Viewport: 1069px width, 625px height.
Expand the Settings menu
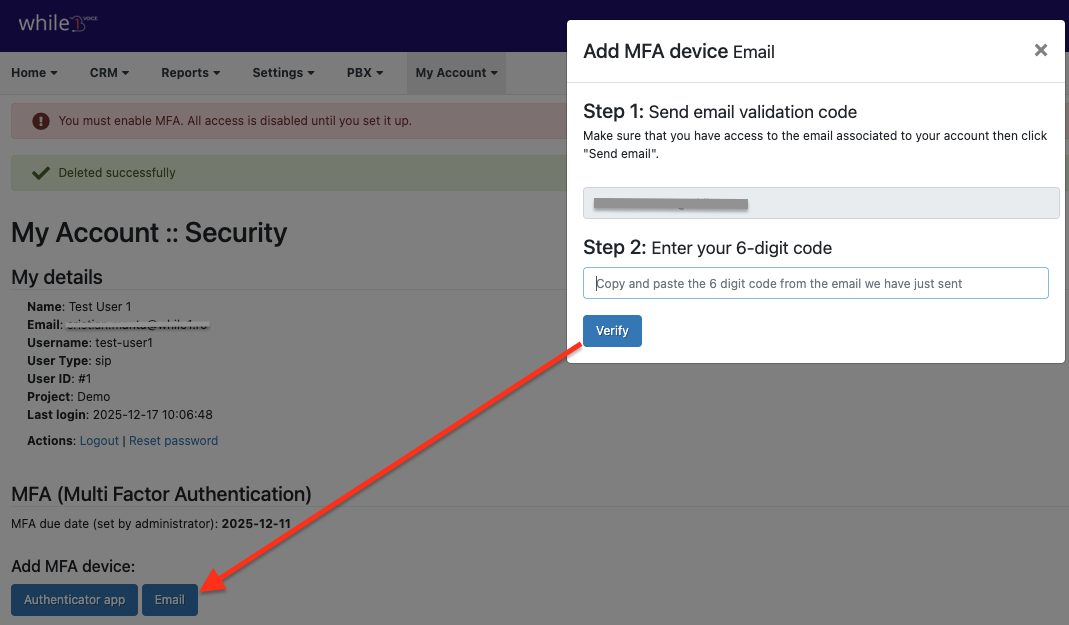click(283, 73)
